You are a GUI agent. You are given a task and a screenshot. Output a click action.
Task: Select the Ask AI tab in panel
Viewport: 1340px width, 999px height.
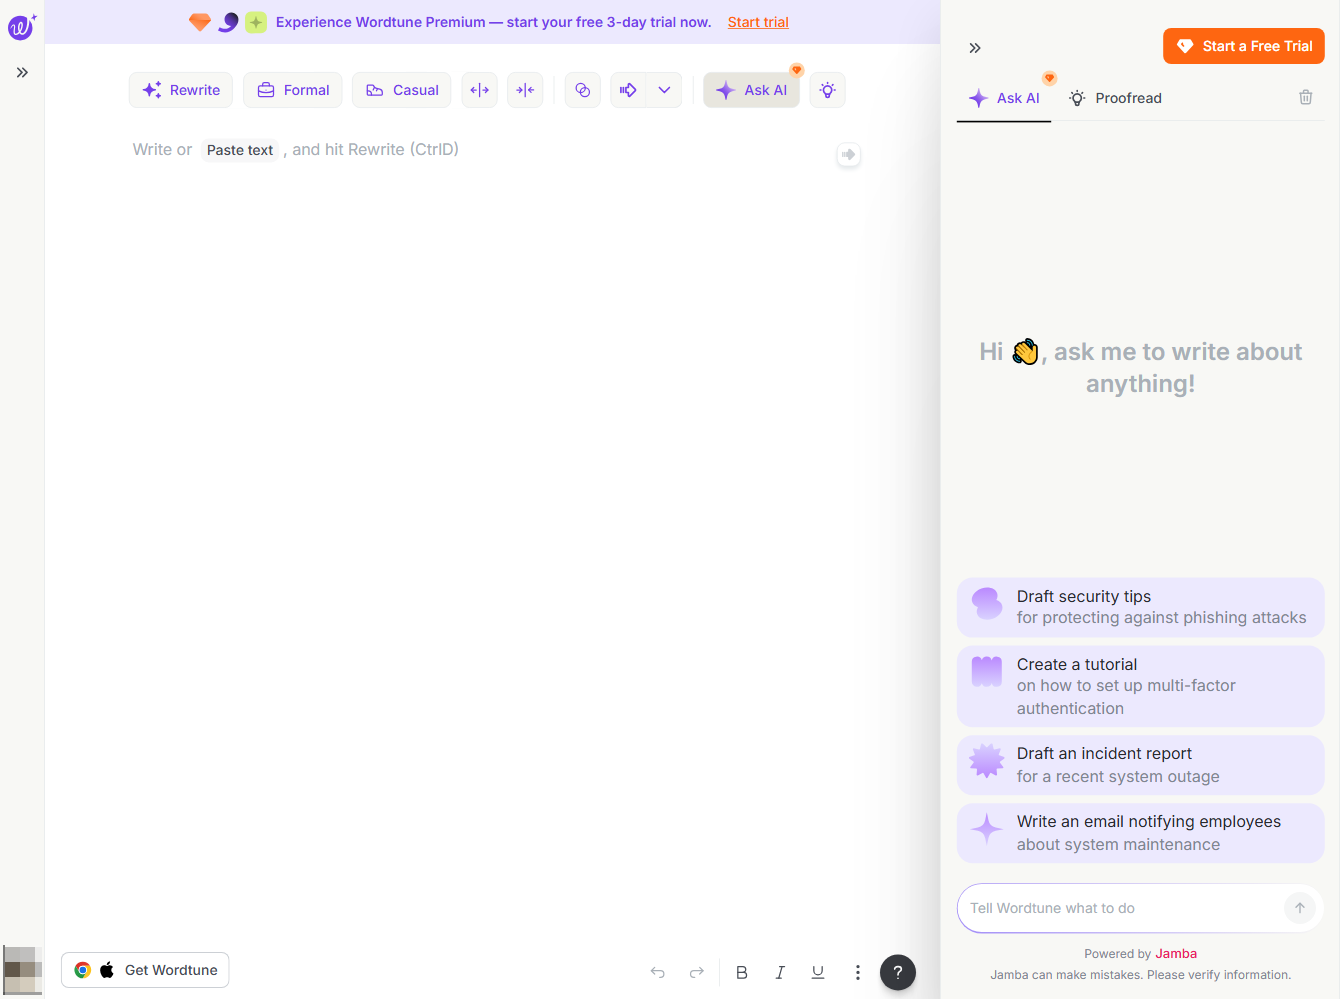[1005, 98]
